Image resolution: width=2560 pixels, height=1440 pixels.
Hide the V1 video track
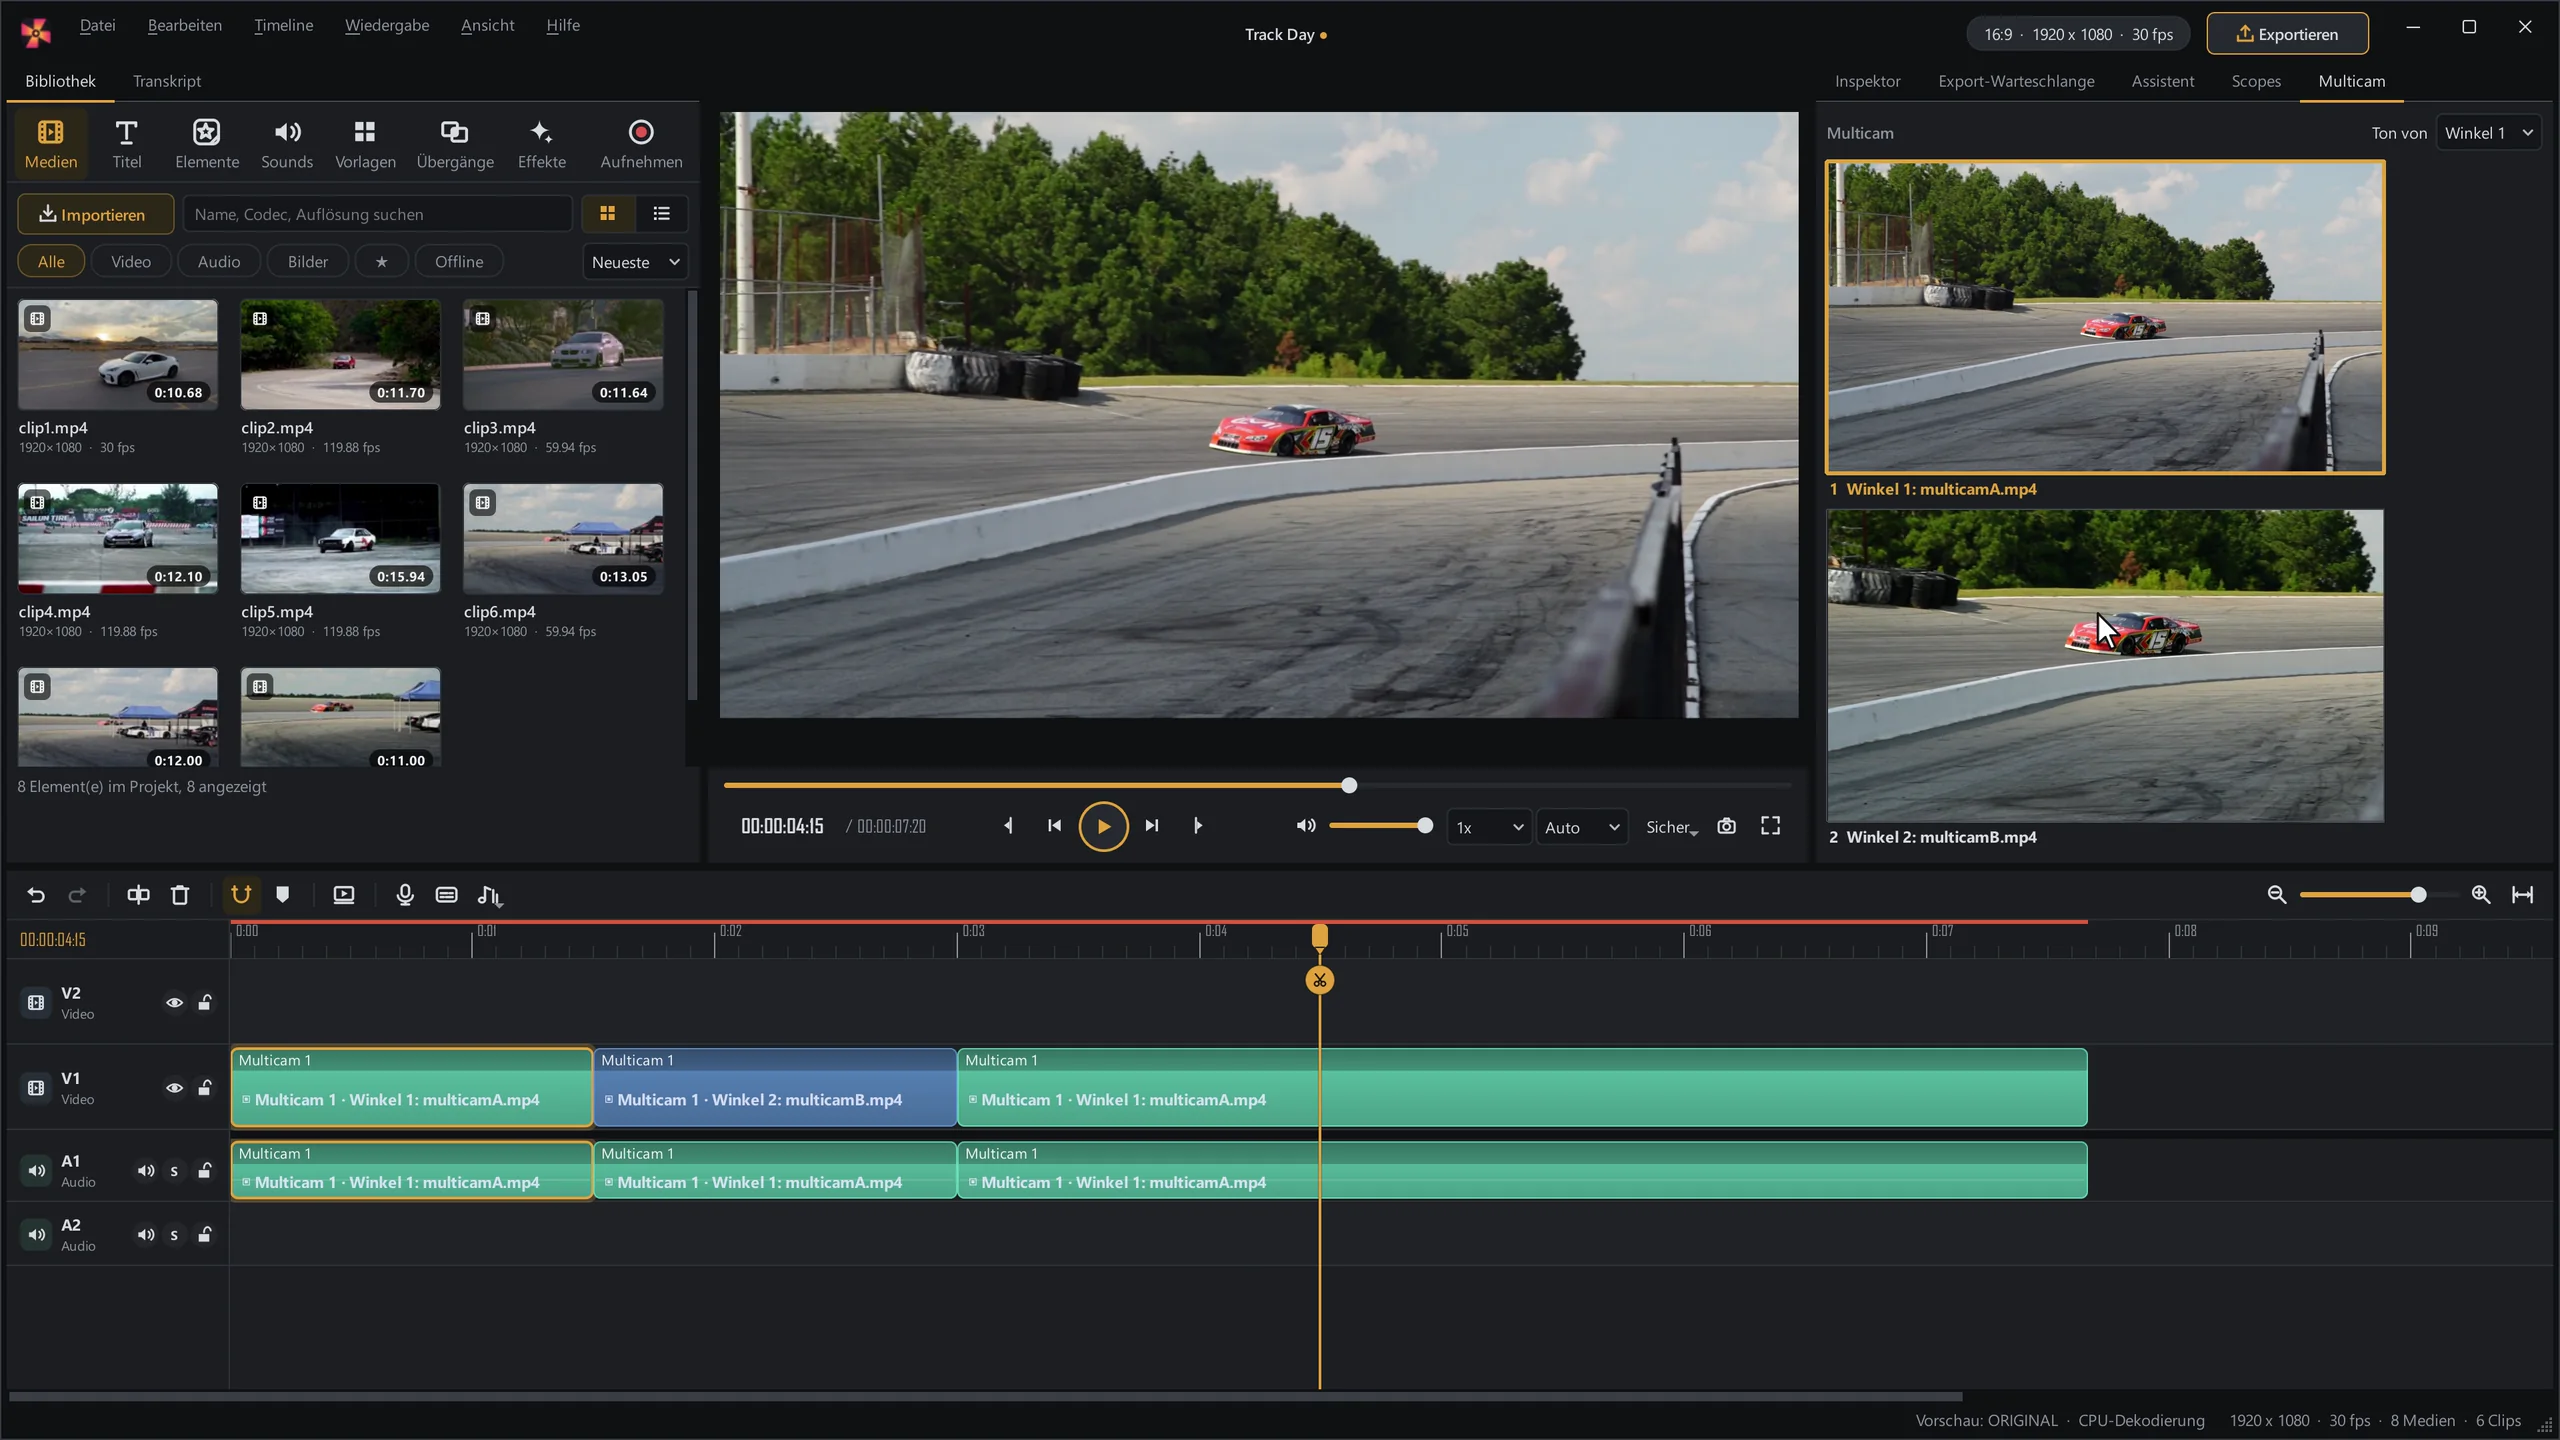pyautogui.click(x=174, y=1088)
